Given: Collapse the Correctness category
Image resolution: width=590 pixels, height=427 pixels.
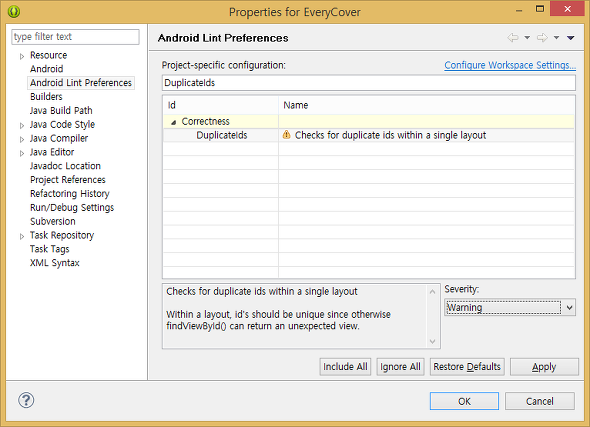Looking at the screenshot, I should (173, 122).
